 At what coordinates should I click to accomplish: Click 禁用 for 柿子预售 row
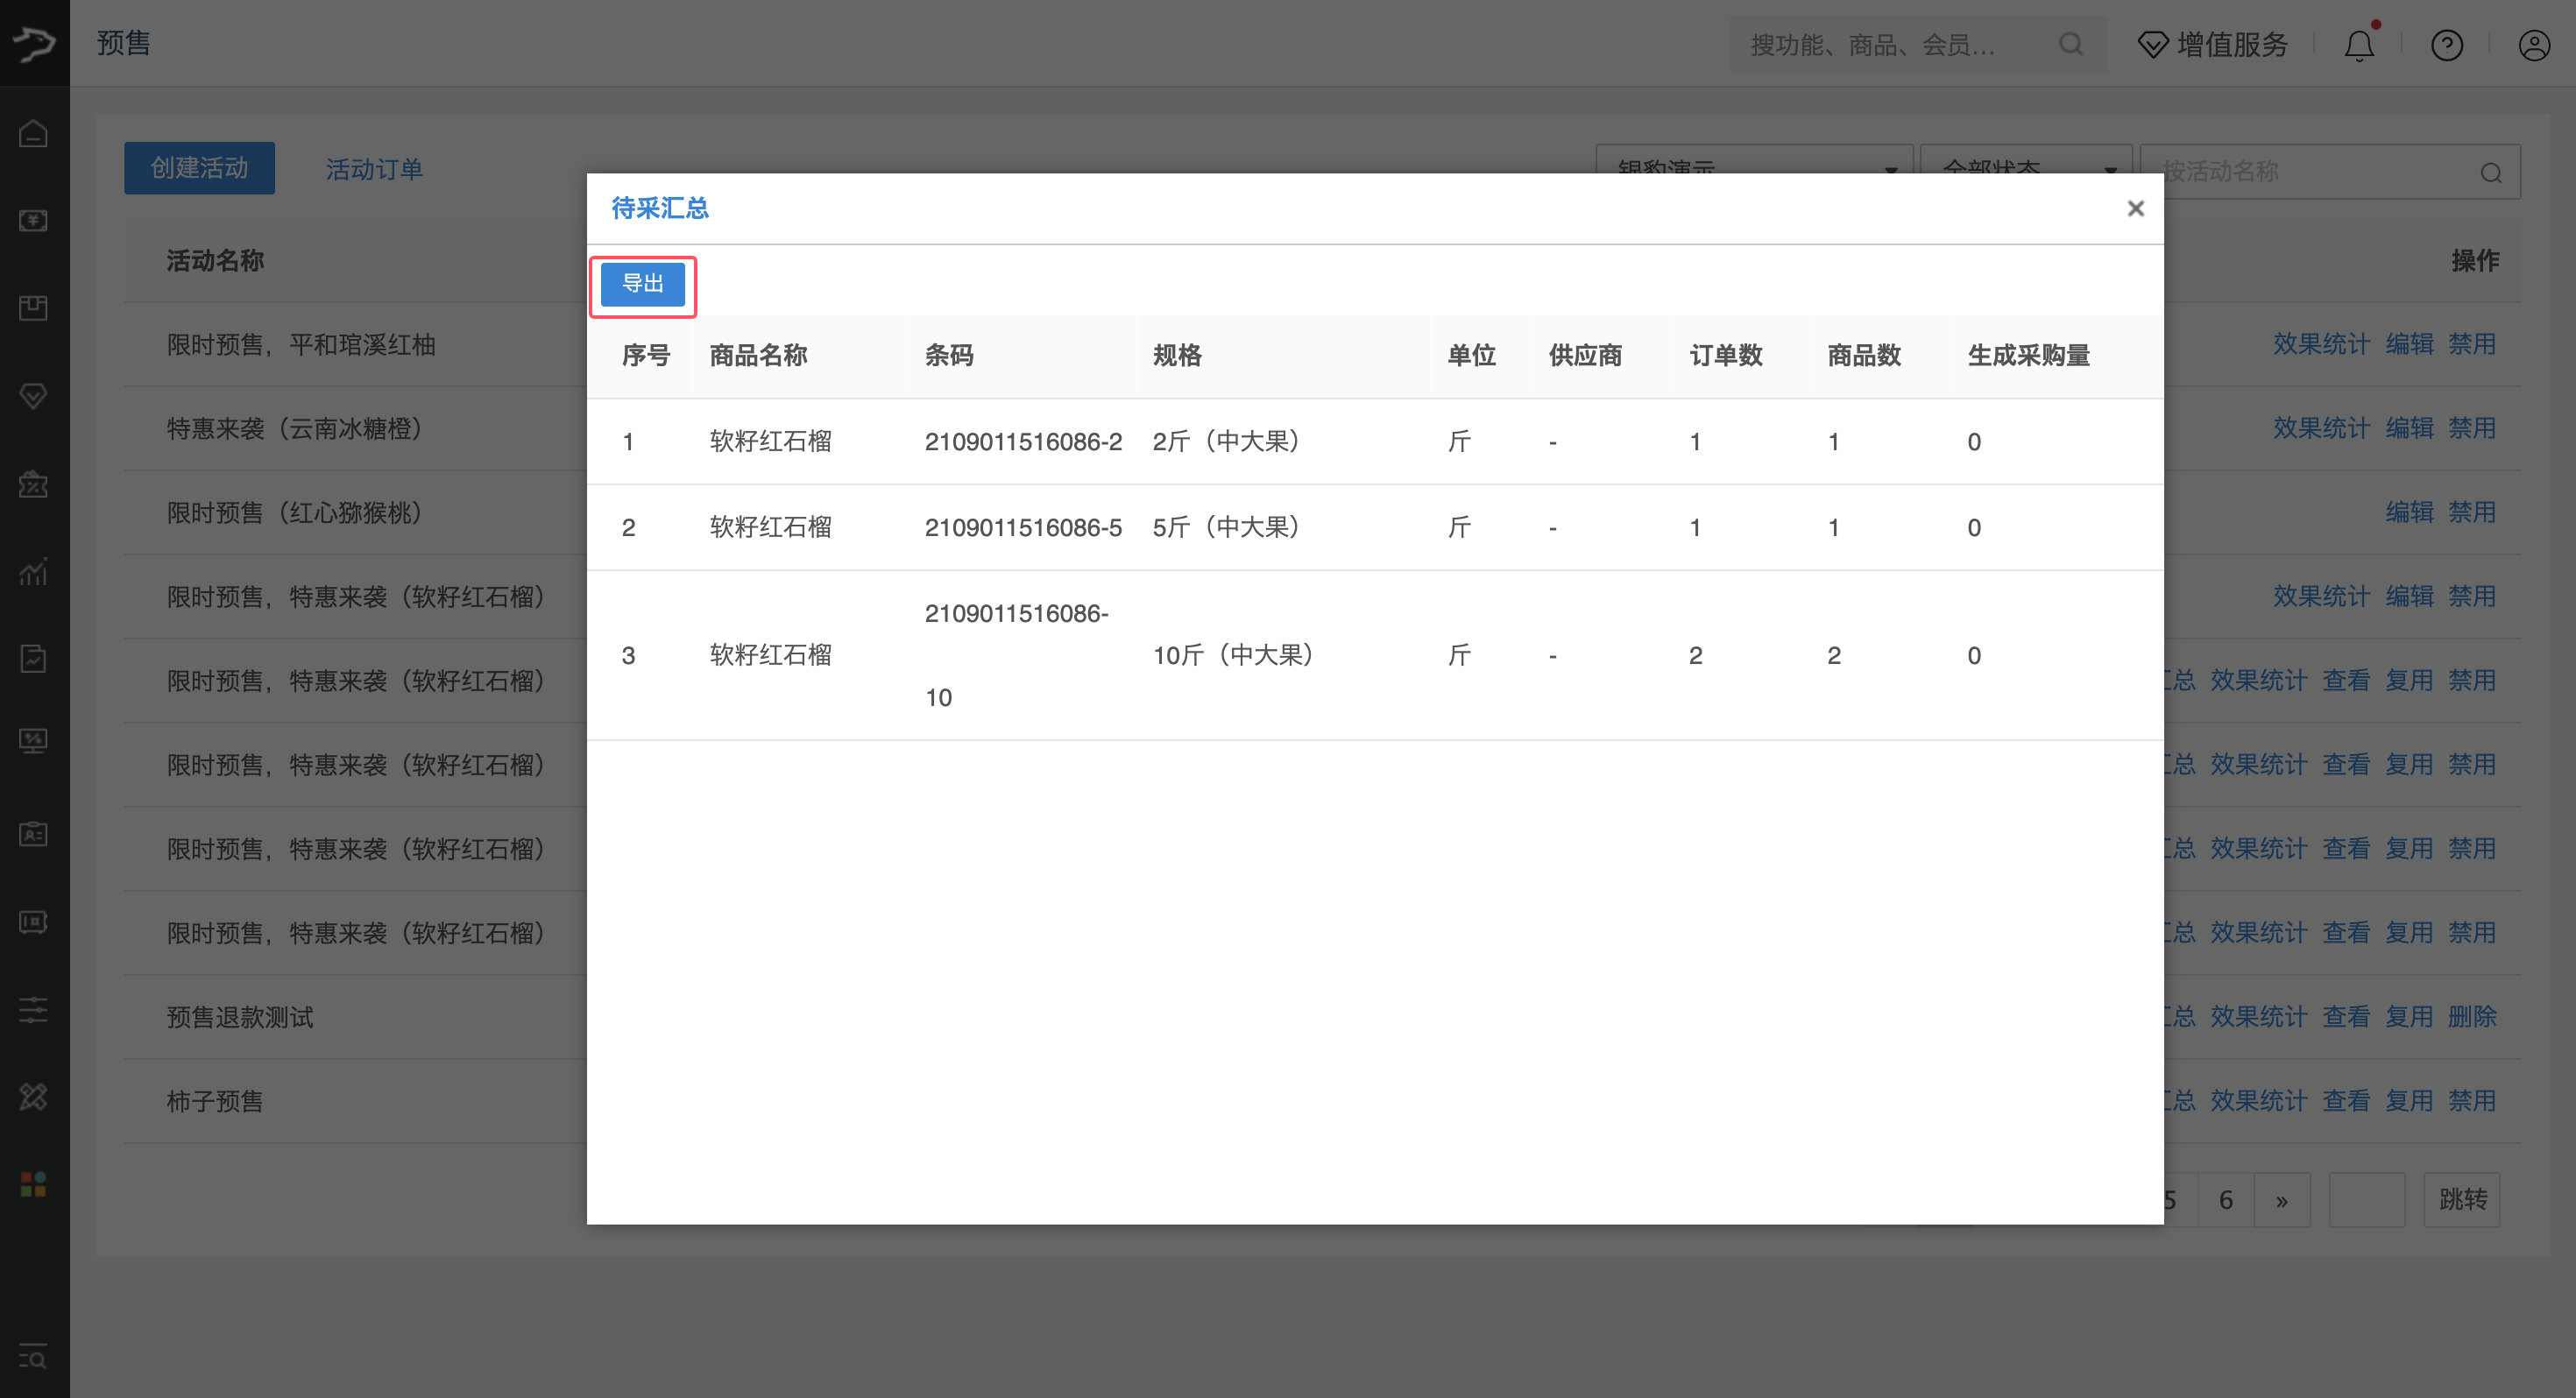point(2472,1100)
